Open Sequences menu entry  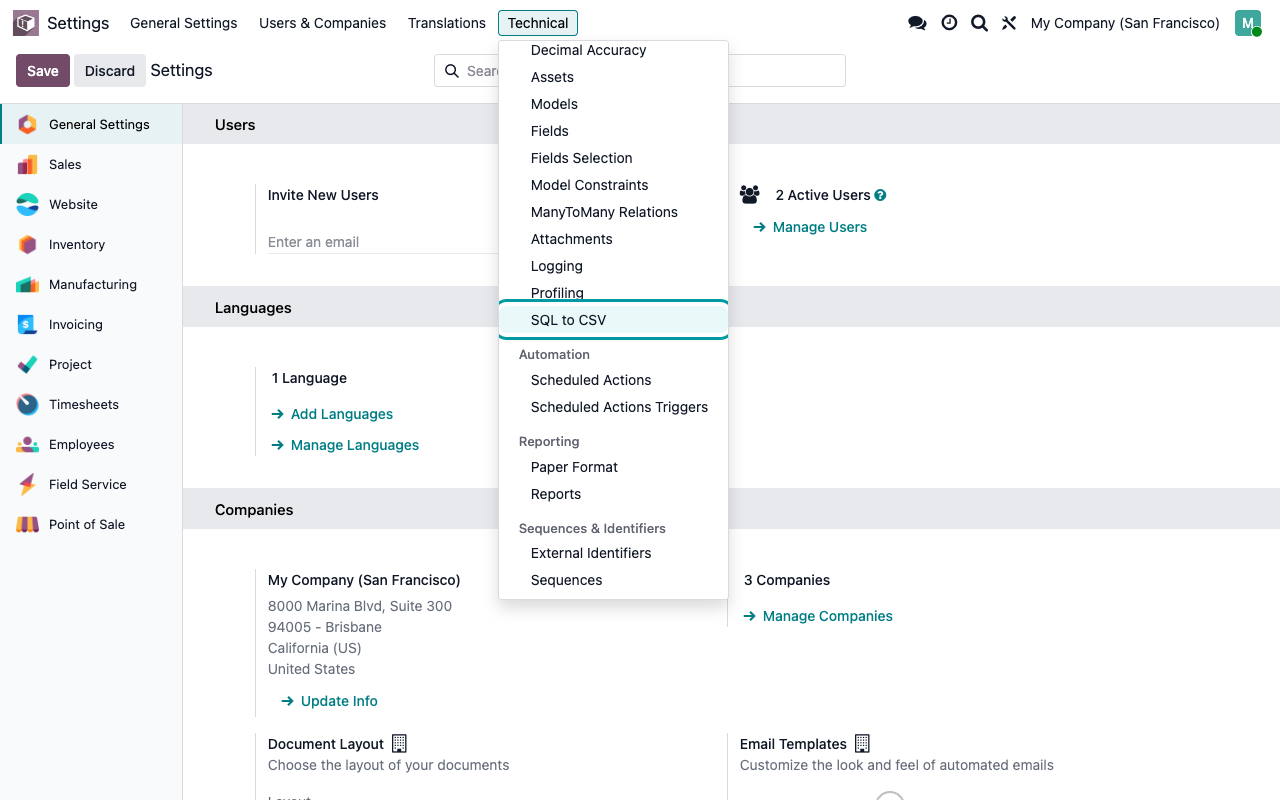[613, 580]
